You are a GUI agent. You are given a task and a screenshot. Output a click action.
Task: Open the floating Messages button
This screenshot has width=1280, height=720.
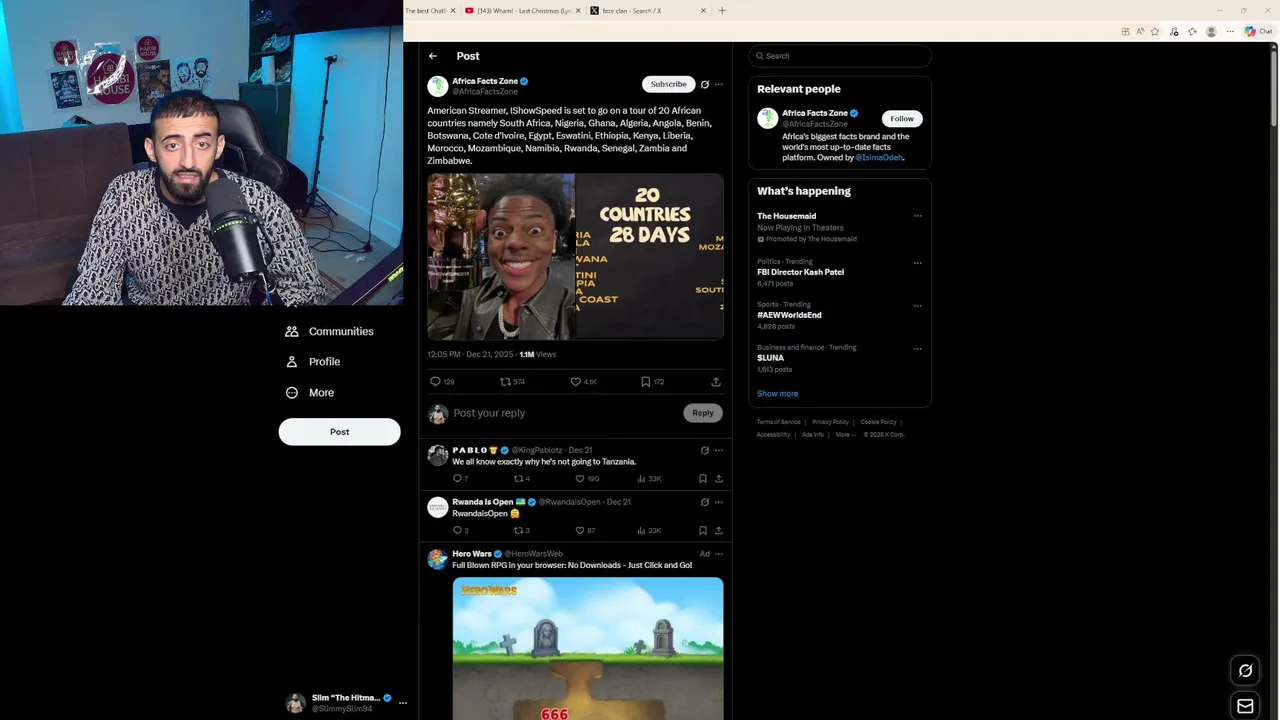pyautogui.click(x=1245, y=706)
